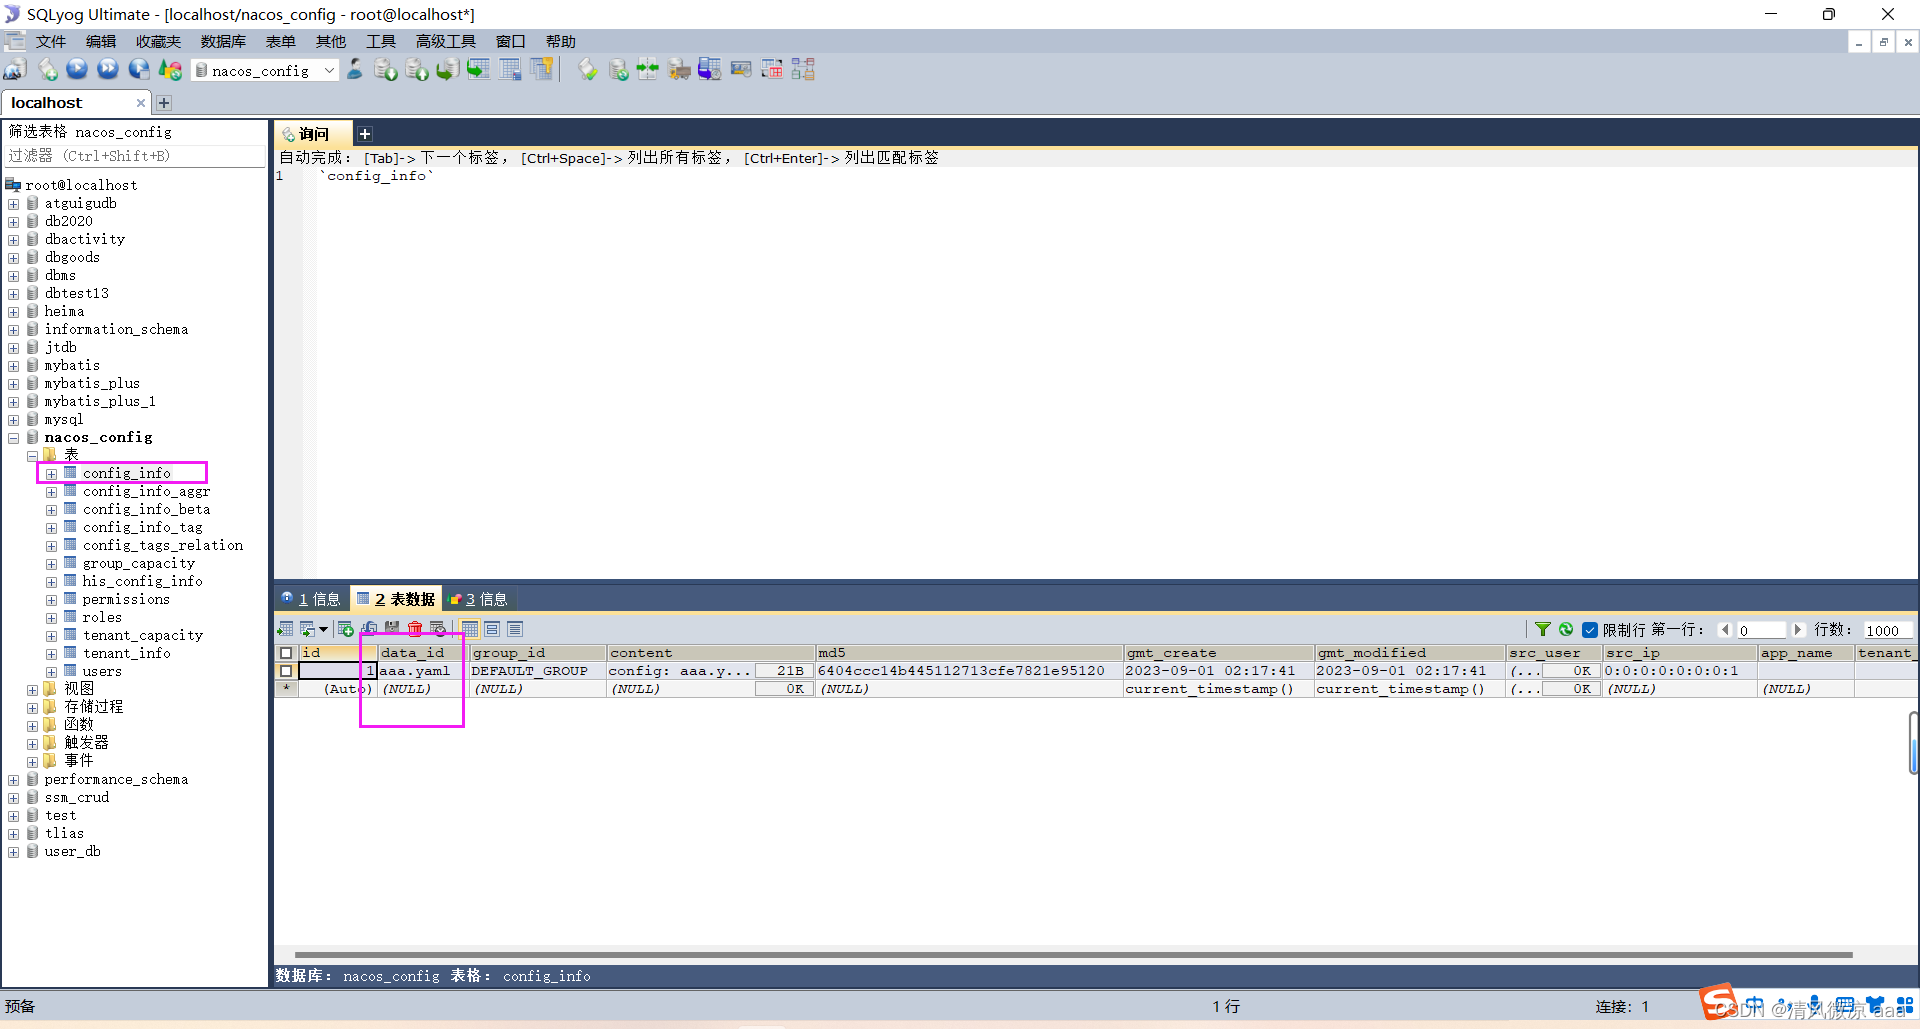Click the md5 column header
The width and height of the screenshot is (1920, 1029).
coord(969,653)
